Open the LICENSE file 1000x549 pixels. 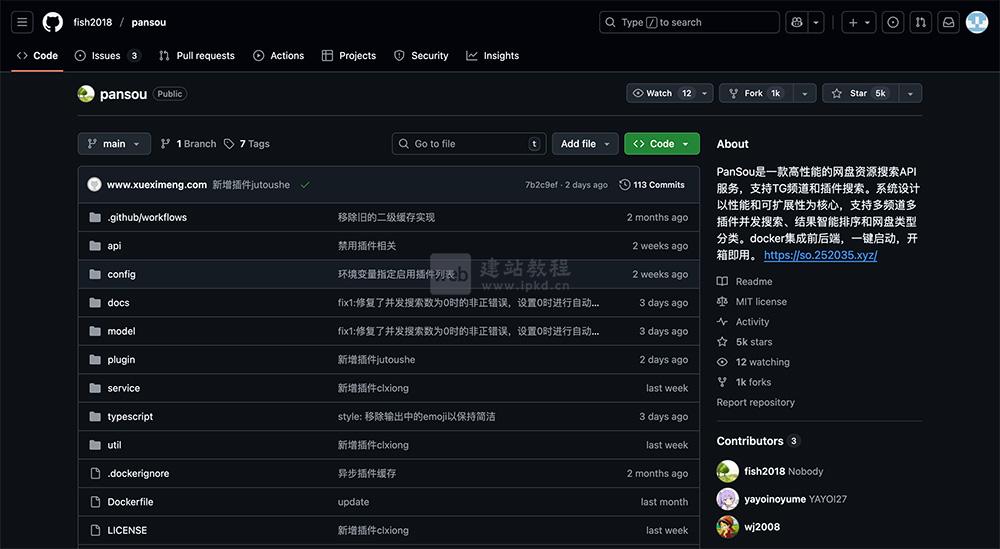[x=127, y=531]
